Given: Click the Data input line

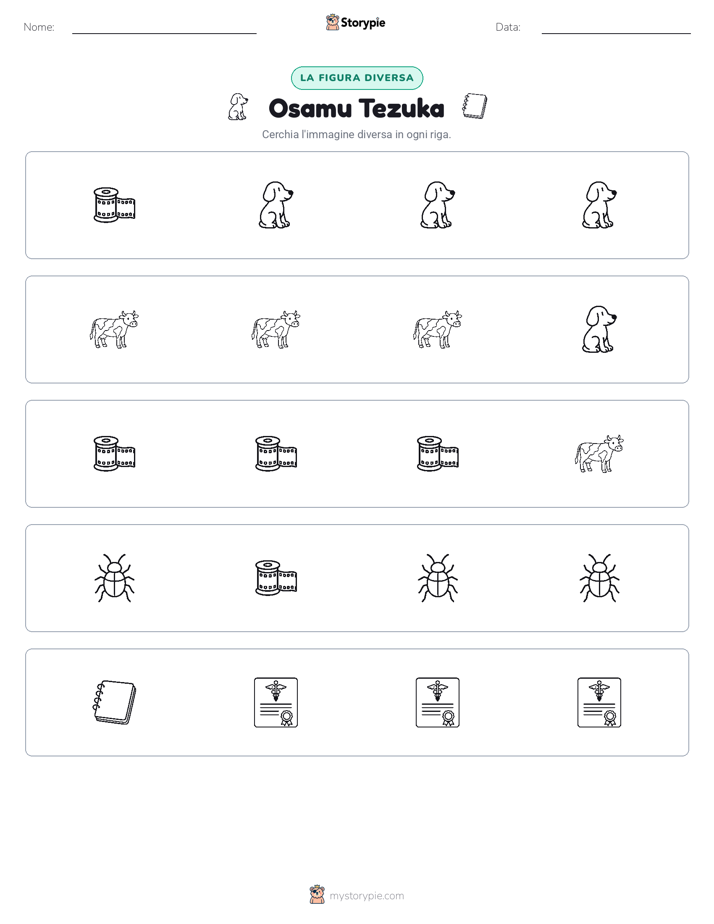Looking at the screenshot, I should (x=616, y=28).
